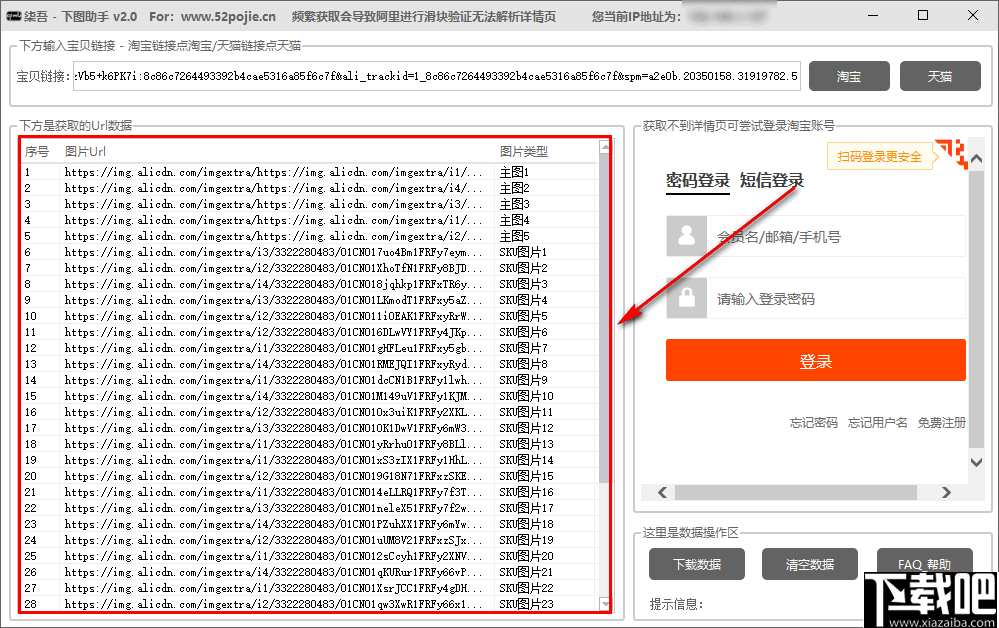Image resolution: width=999 pixels, height=628 pixels.
Task: Click the login panel scroll up arrow
Action: coord(976,158)
